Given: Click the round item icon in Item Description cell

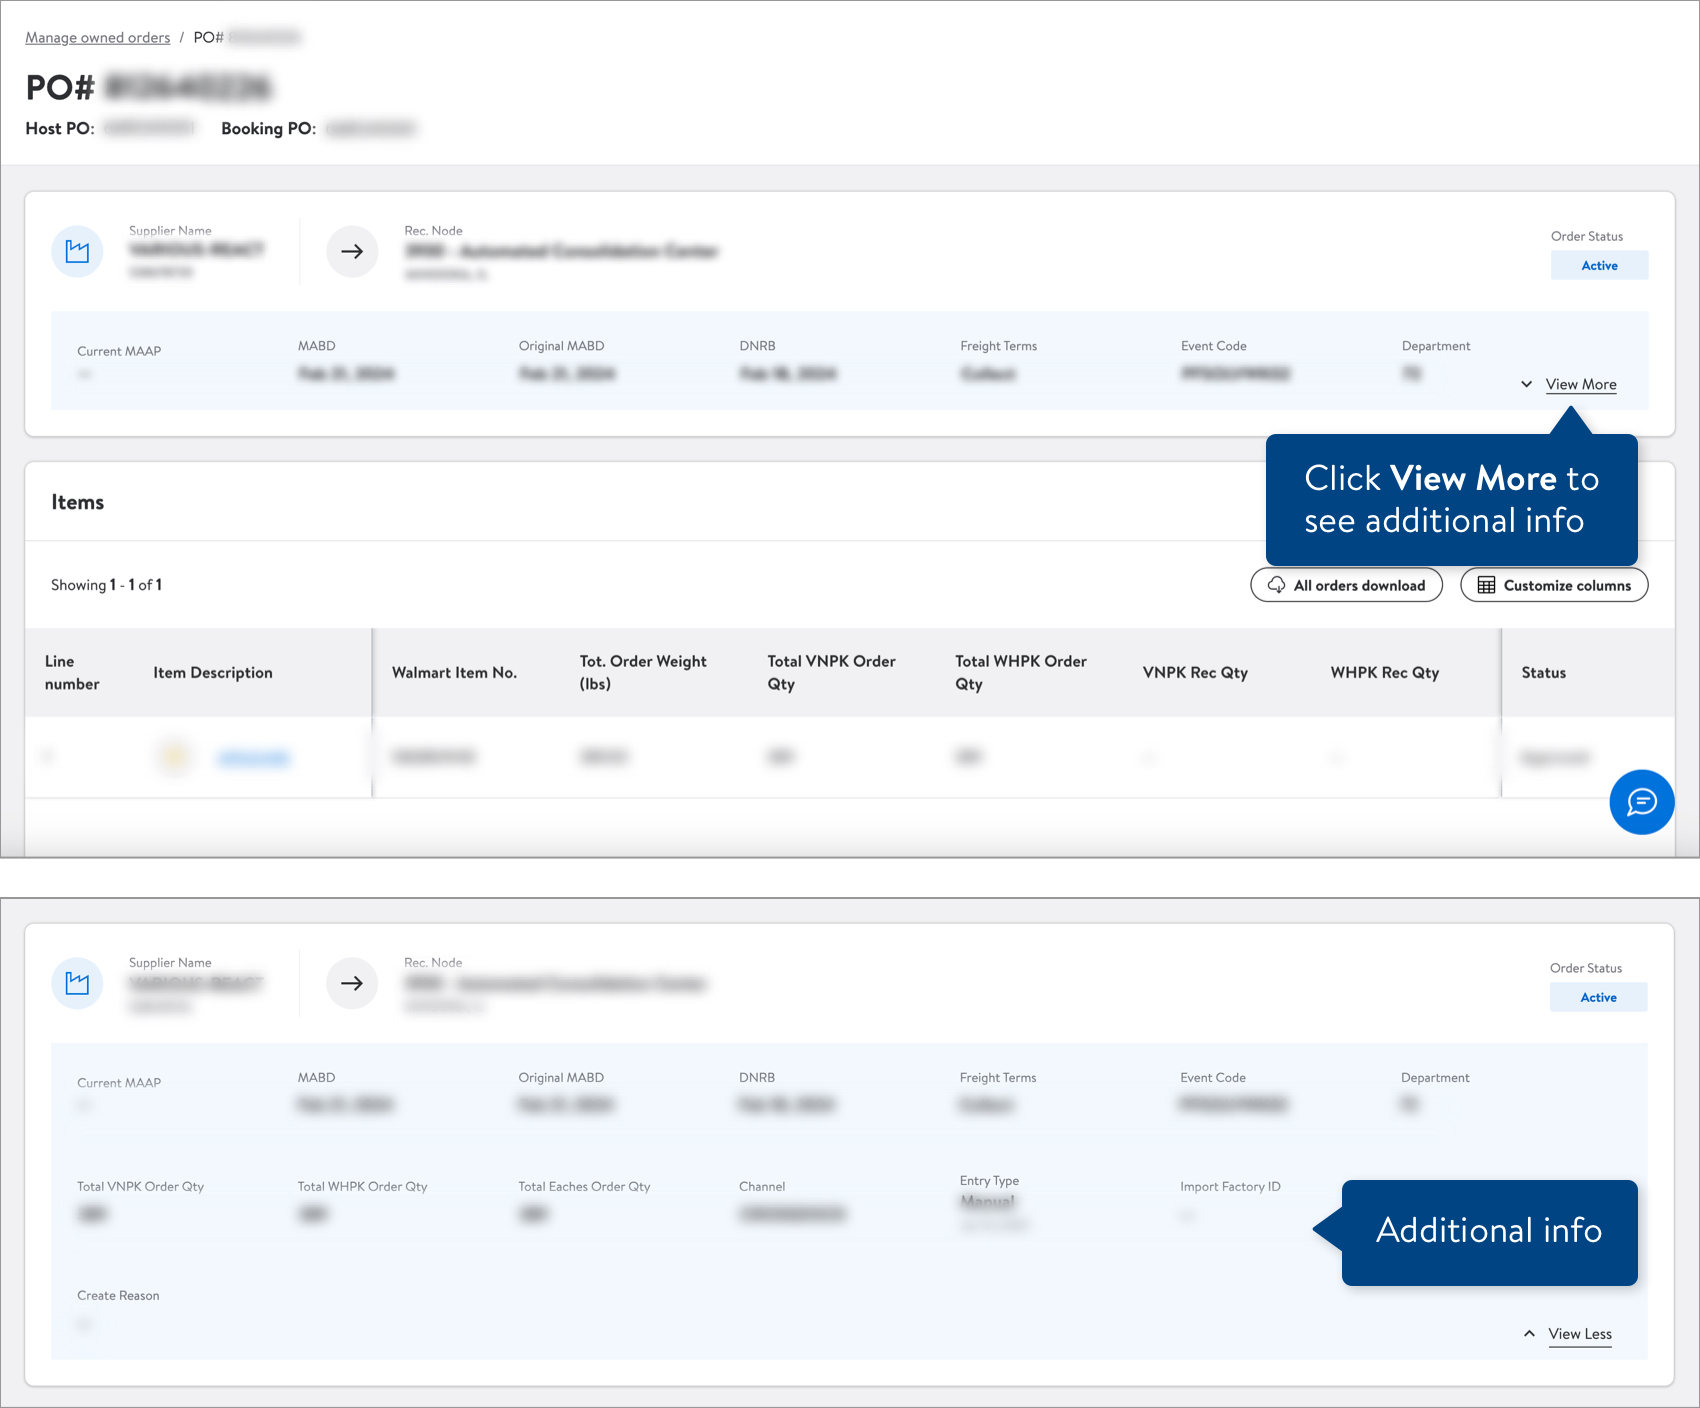Looking at the screenshot, I should pos(174,757).
